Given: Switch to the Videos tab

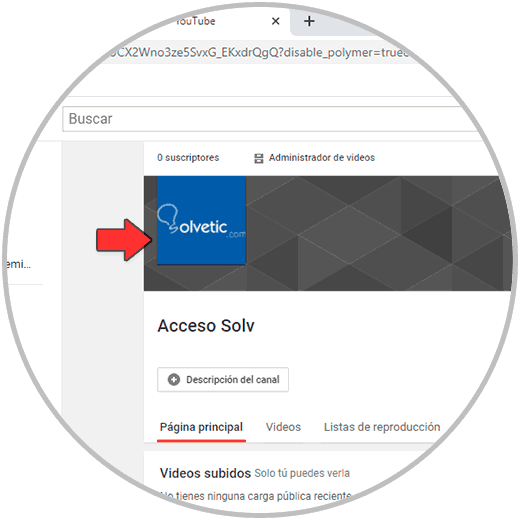Looking at the screenshot, I should (283, 427).
